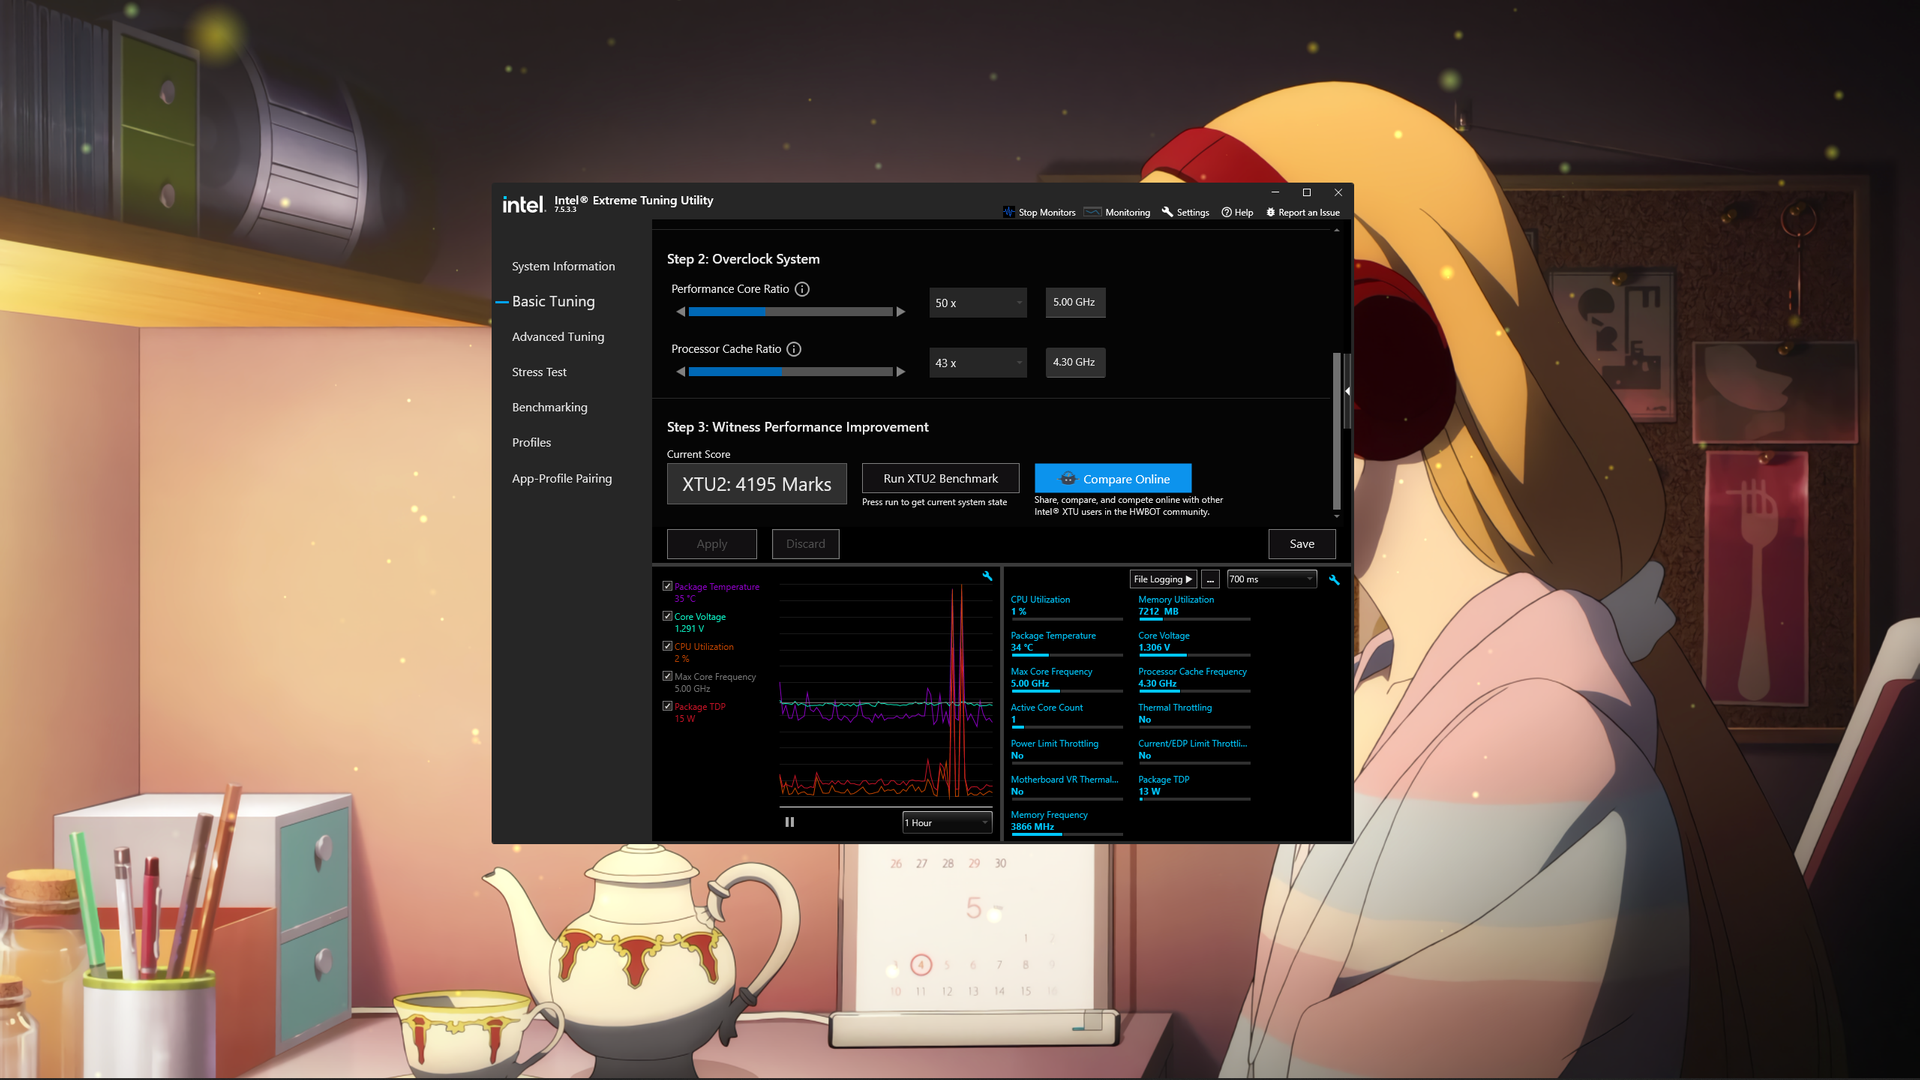Click Package TDP 13 W monitor

click(x=1194, y=786)
